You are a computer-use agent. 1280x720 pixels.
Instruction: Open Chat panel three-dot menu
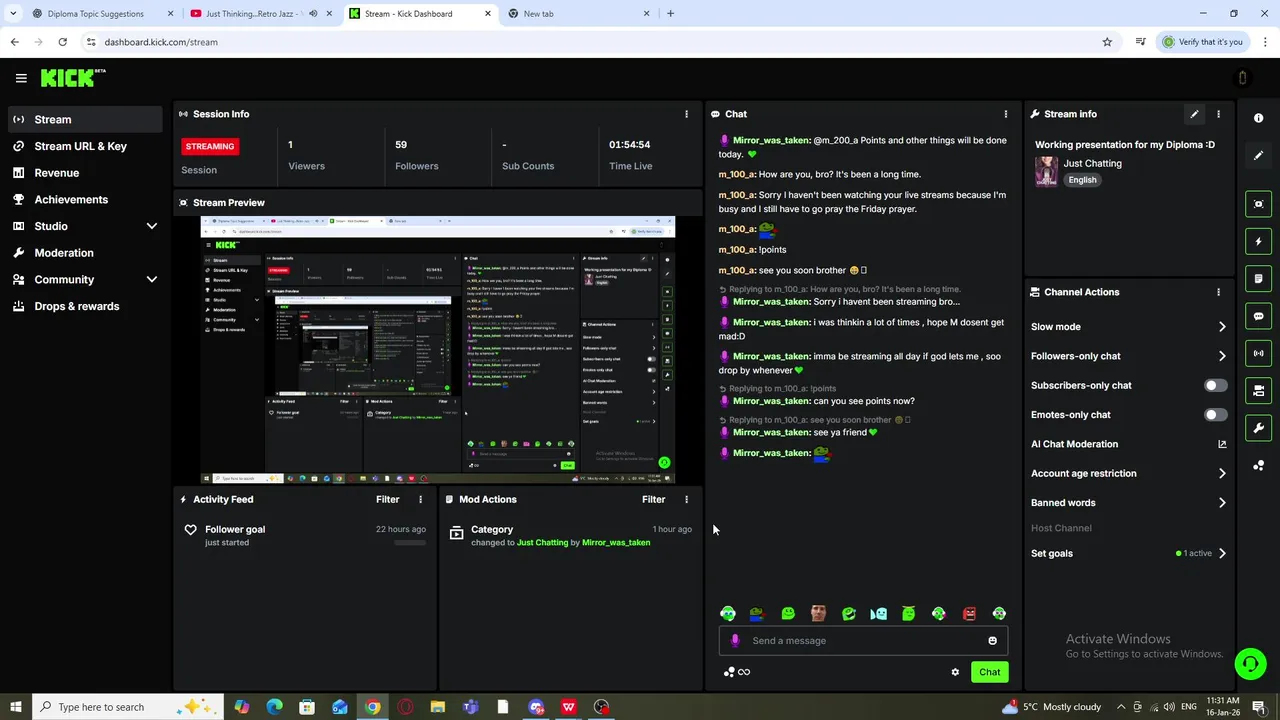coord(1005,114)
